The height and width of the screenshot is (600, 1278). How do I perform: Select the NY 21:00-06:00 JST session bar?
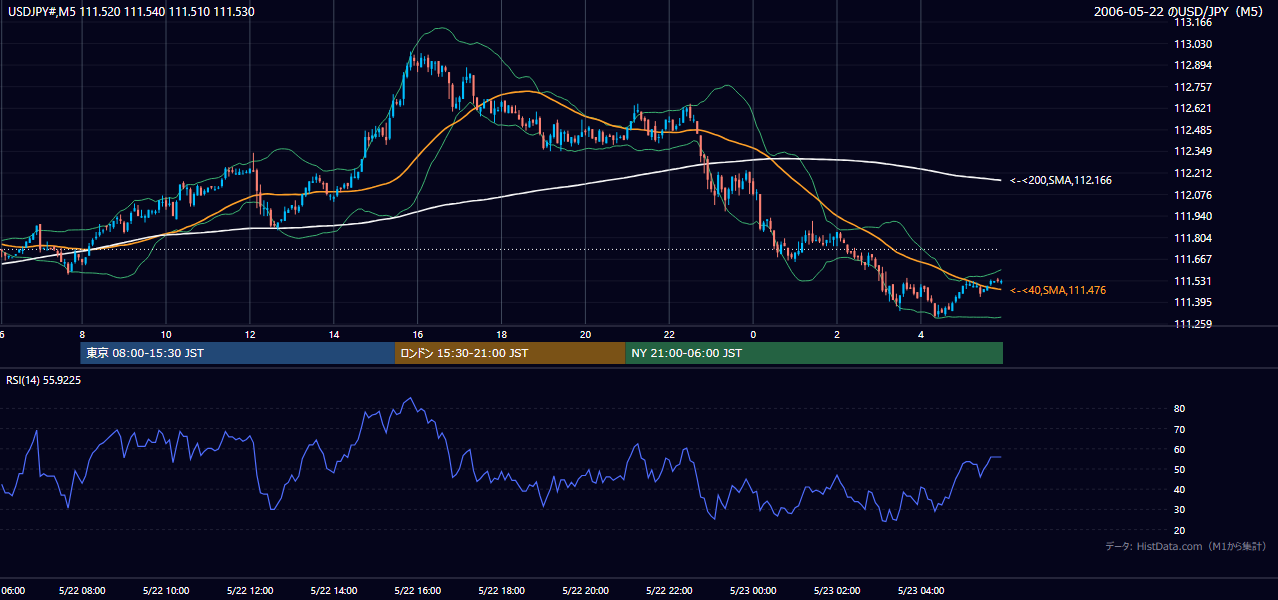click(x=814, y=353)
